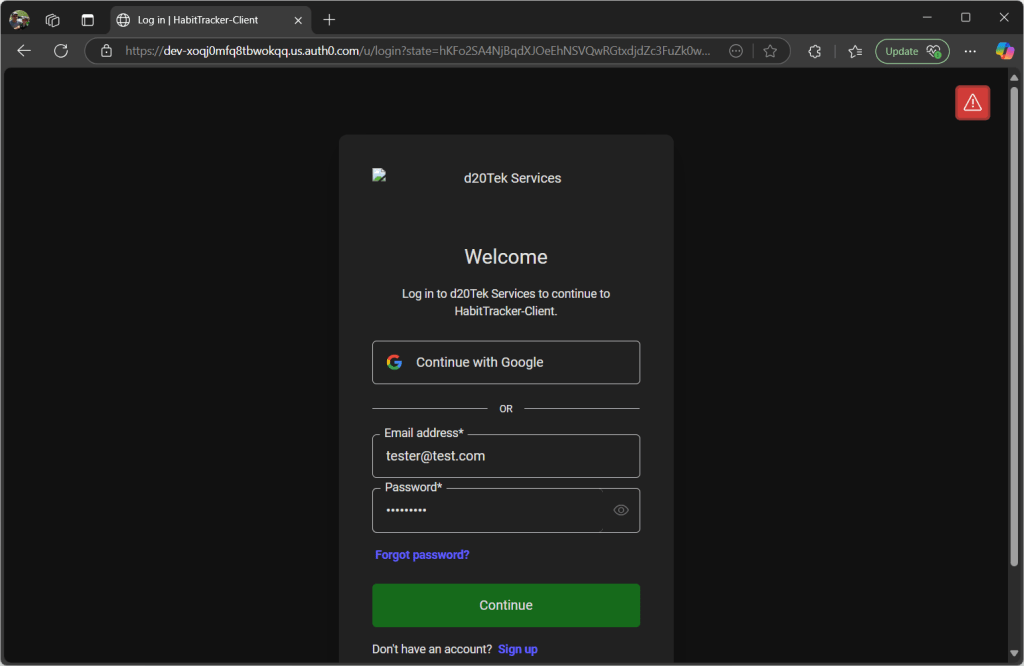The image size is (1024, 666).
Task: Click Continue with Google button
Action: click(506, 362)
